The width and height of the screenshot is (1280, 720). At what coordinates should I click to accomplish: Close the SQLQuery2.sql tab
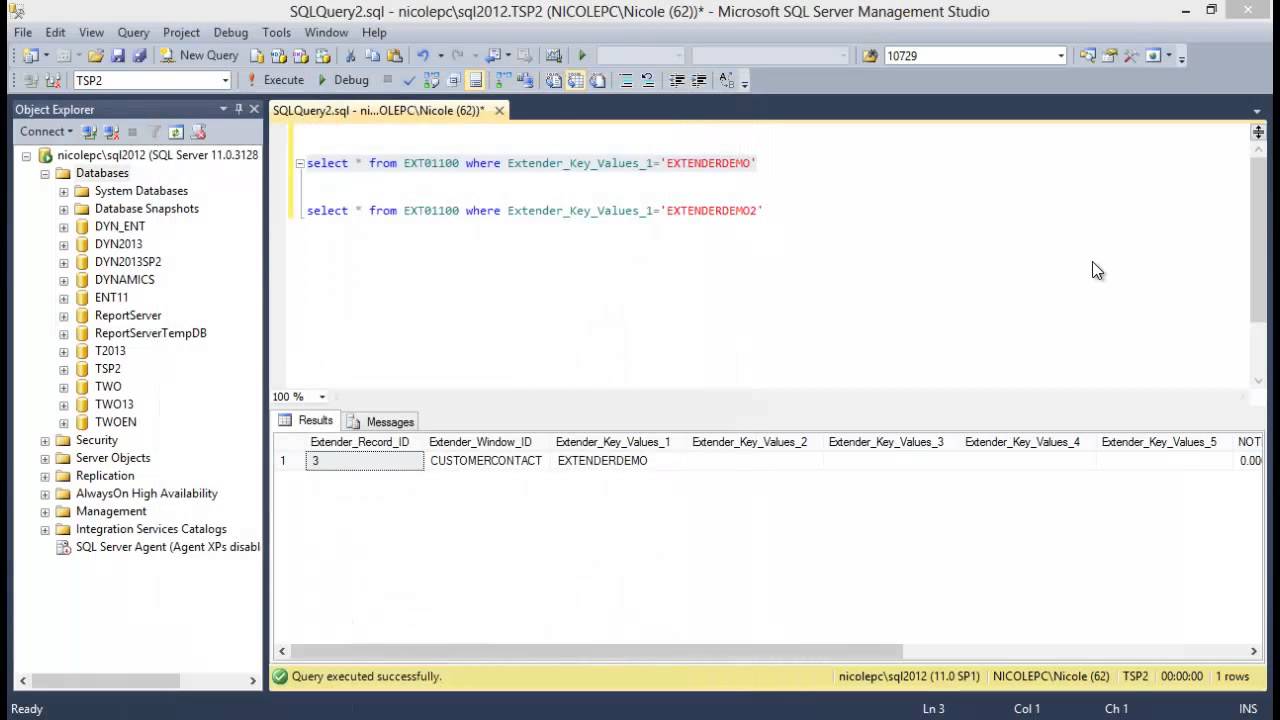(499, 110)
